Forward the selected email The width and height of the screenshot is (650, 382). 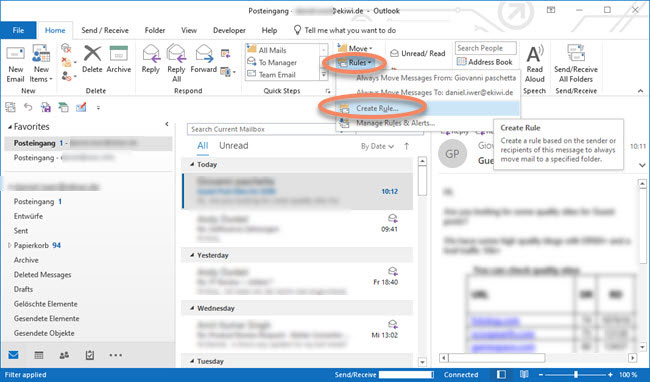coord(204,59)
